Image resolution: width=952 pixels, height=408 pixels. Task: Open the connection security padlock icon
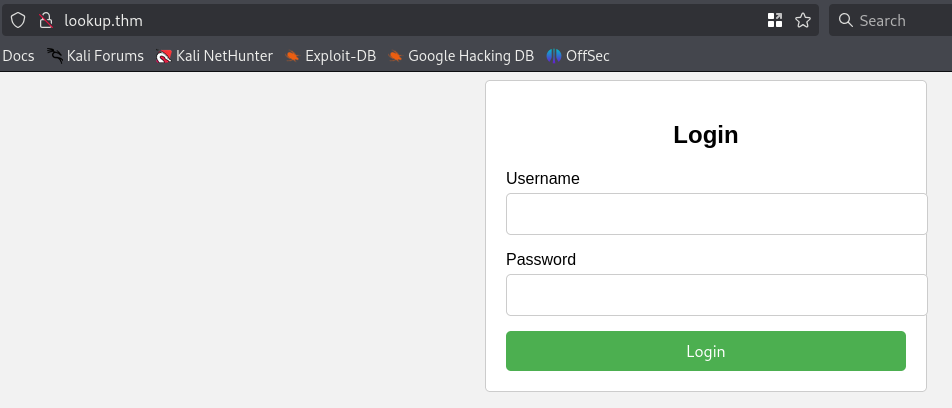(x=44, y=20)
